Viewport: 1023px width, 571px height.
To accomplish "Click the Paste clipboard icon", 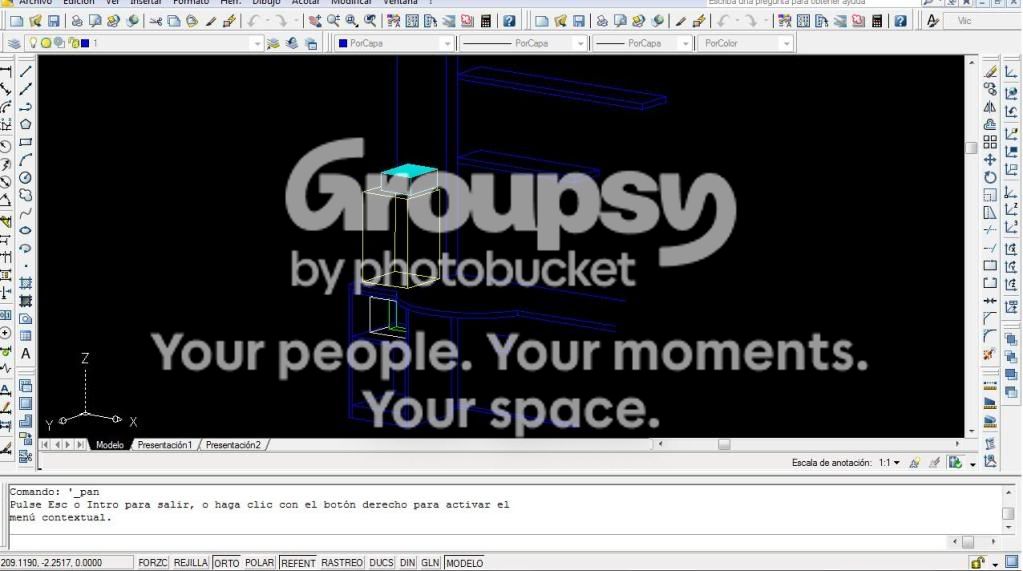I will pos(192,21).
